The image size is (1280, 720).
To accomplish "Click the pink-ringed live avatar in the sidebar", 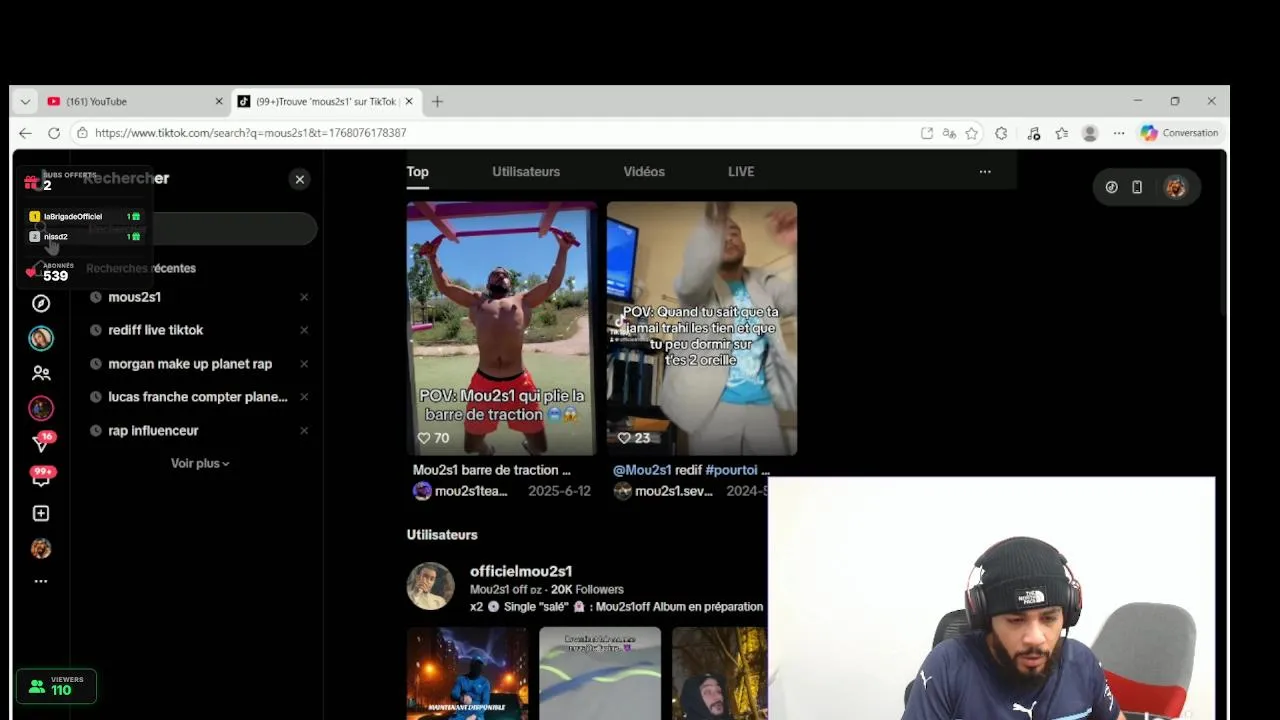I will coord(41,408).
